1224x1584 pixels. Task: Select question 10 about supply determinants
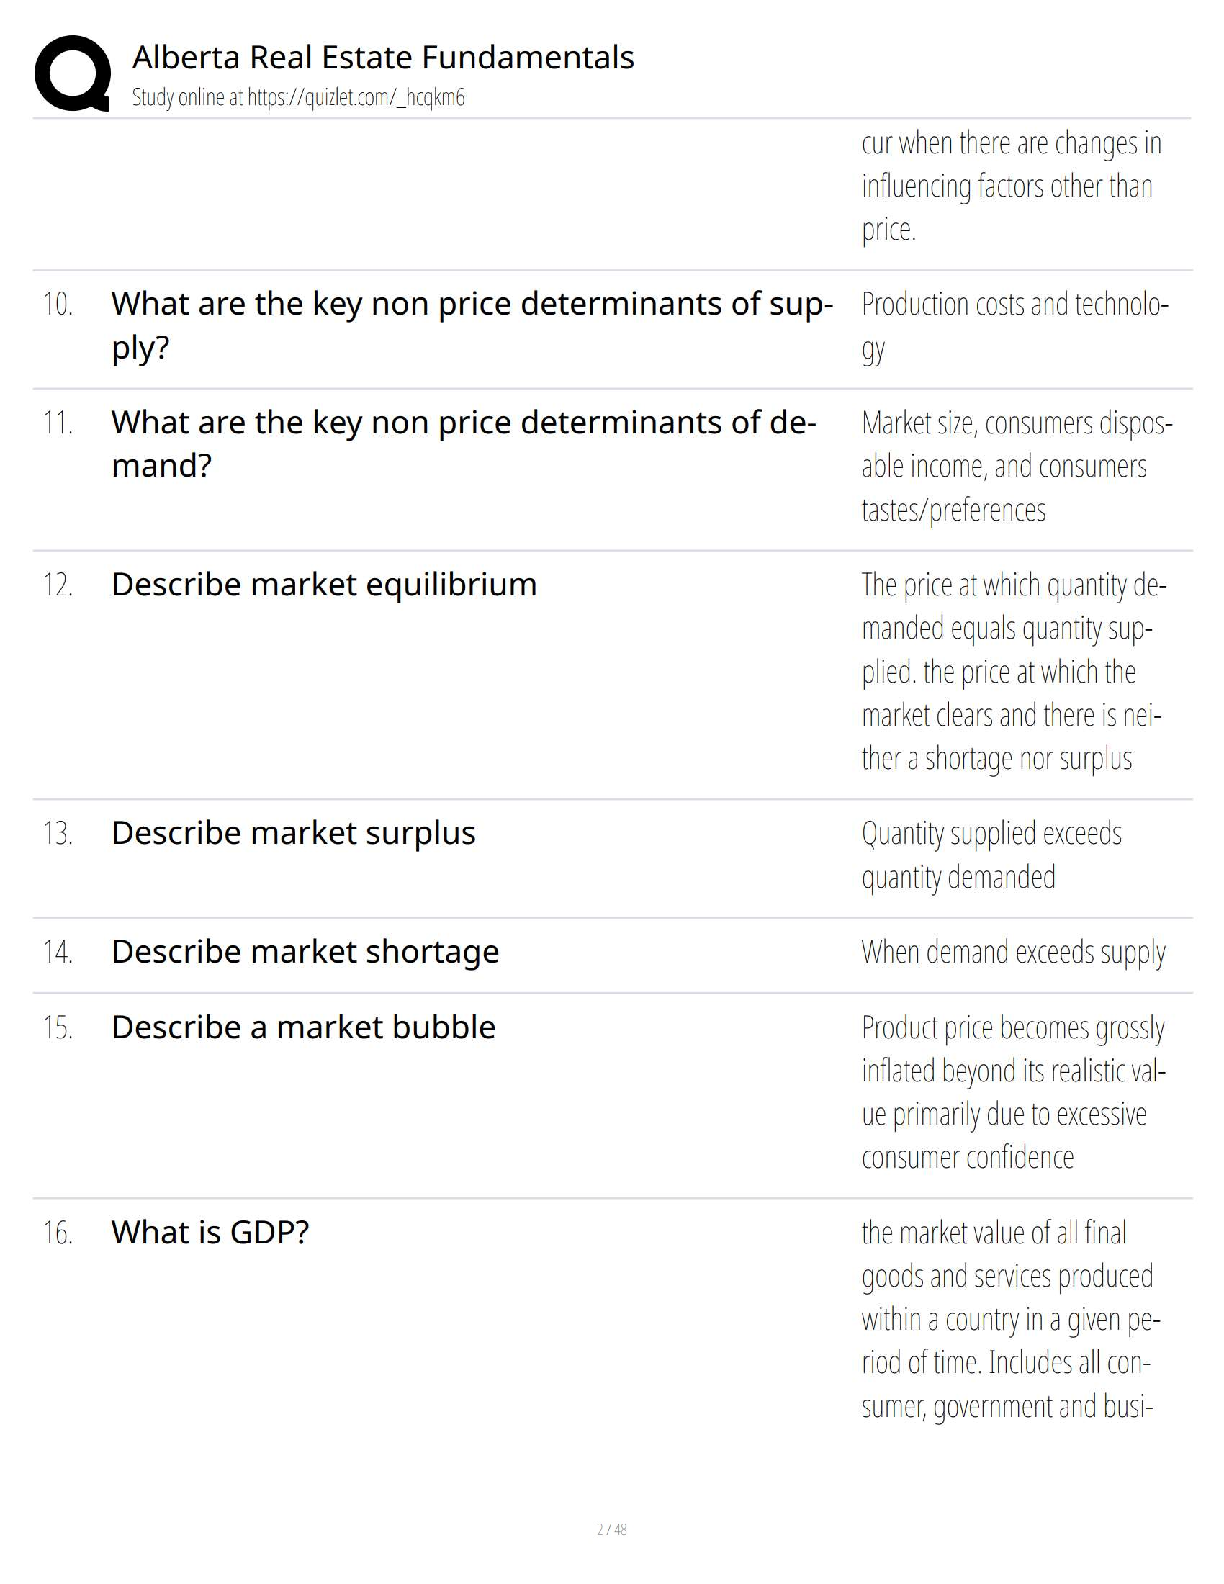pos(472,325)
